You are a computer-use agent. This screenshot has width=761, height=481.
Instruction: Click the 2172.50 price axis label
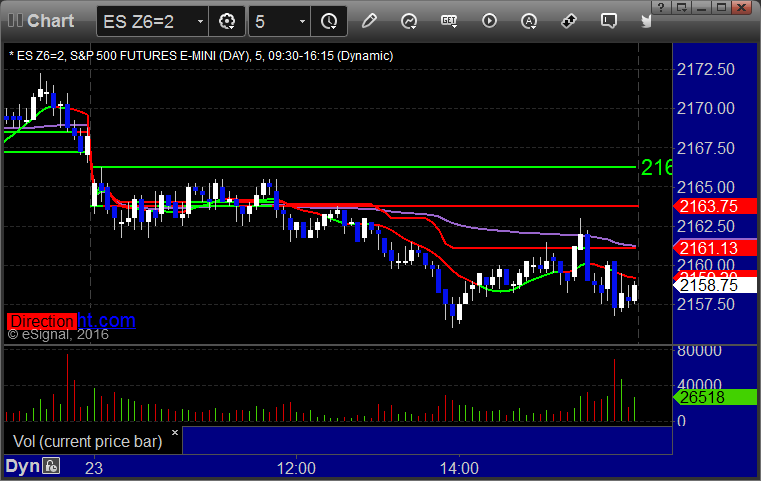coord(706,69)
